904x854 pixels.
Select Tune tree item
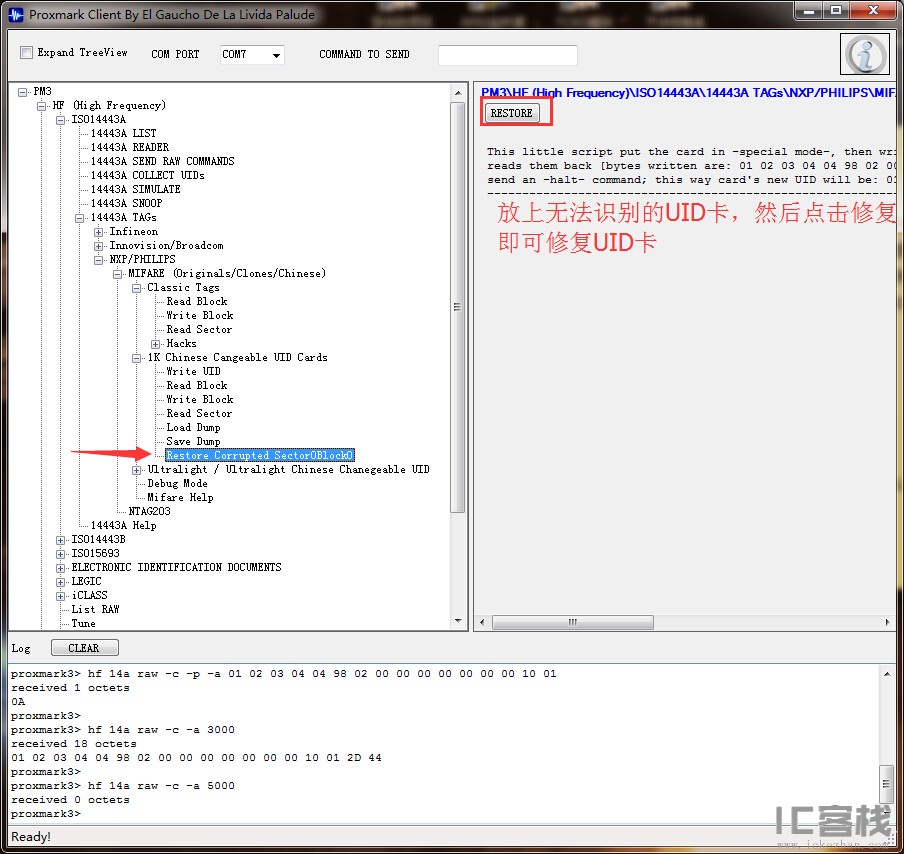point(84,623)
